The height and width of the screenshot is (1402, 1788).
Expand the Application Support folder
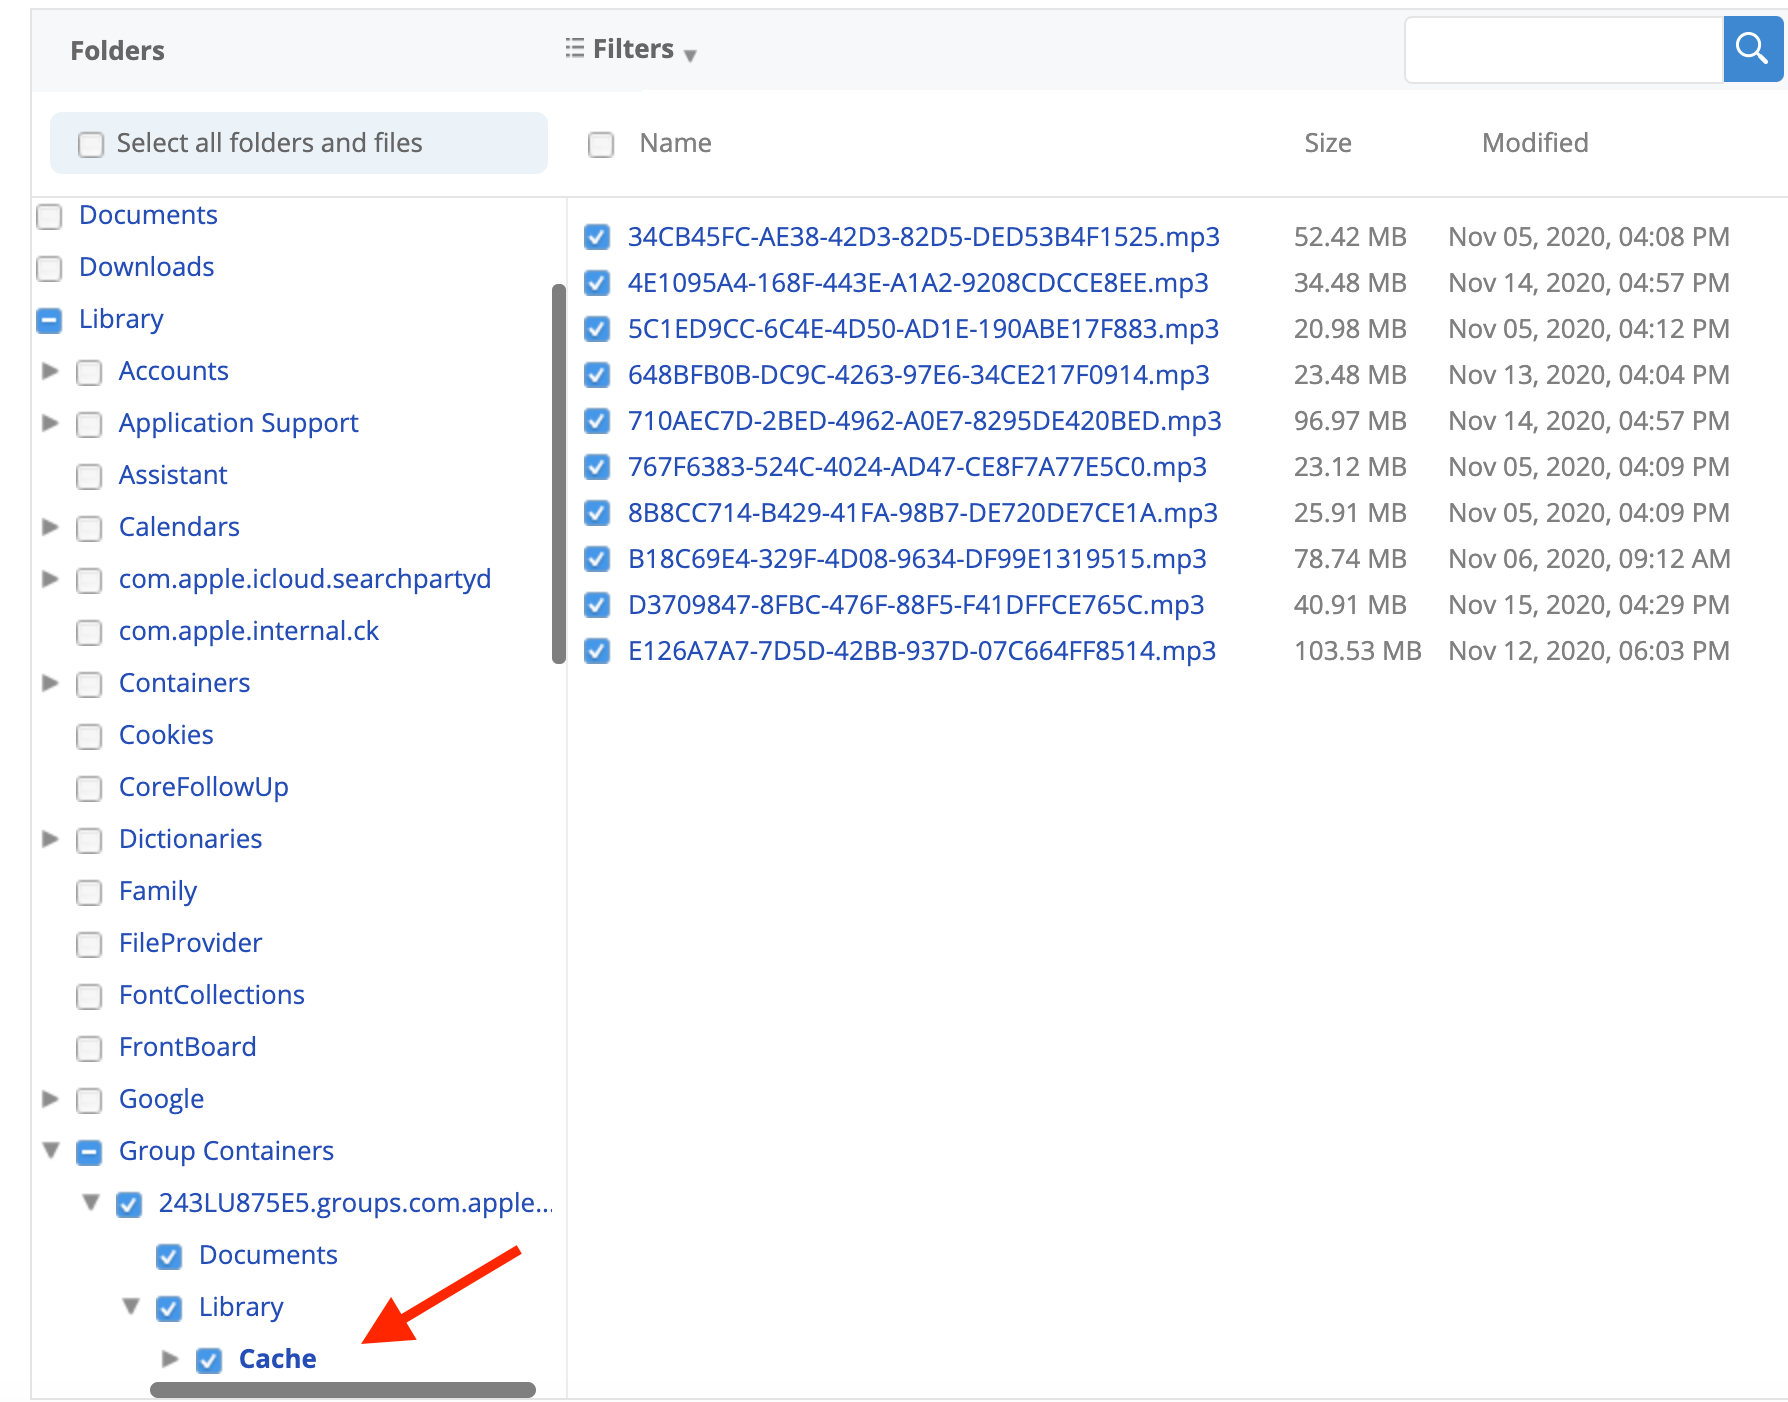point(50,423)
